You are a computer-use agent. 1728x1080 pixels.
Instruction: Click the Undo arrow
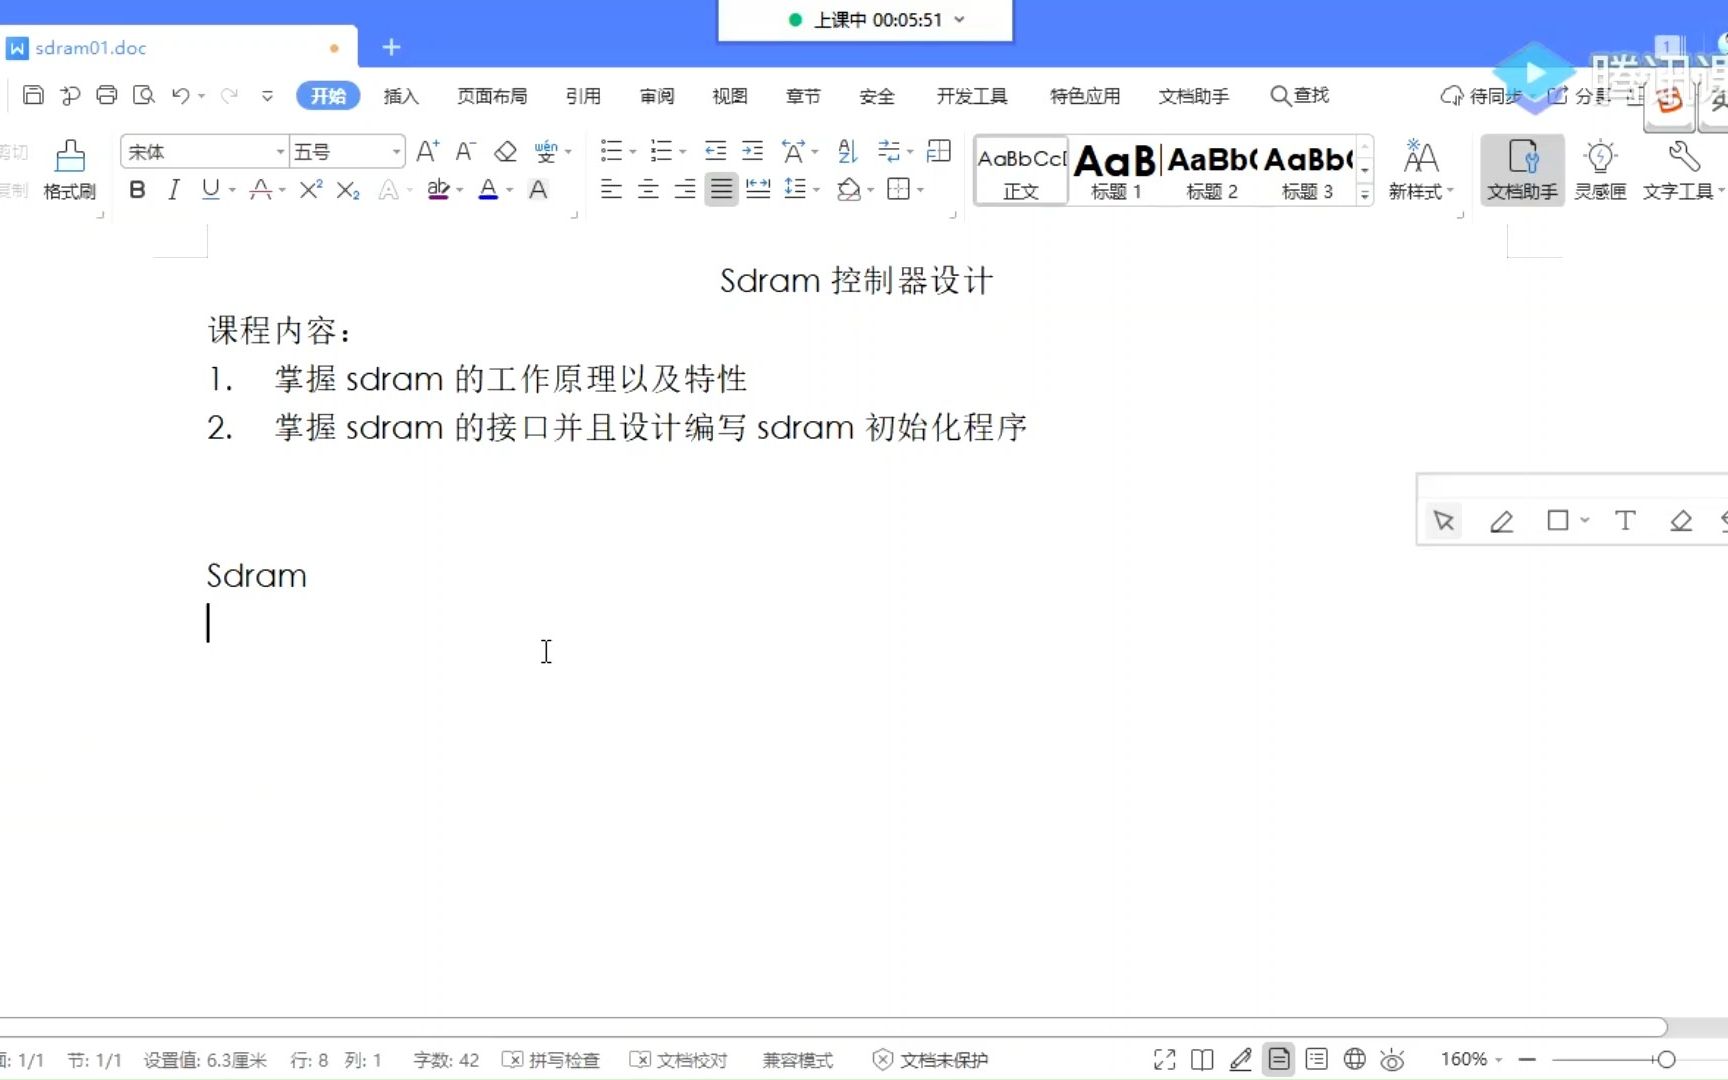pyautogui.click(x=180, y=95)
